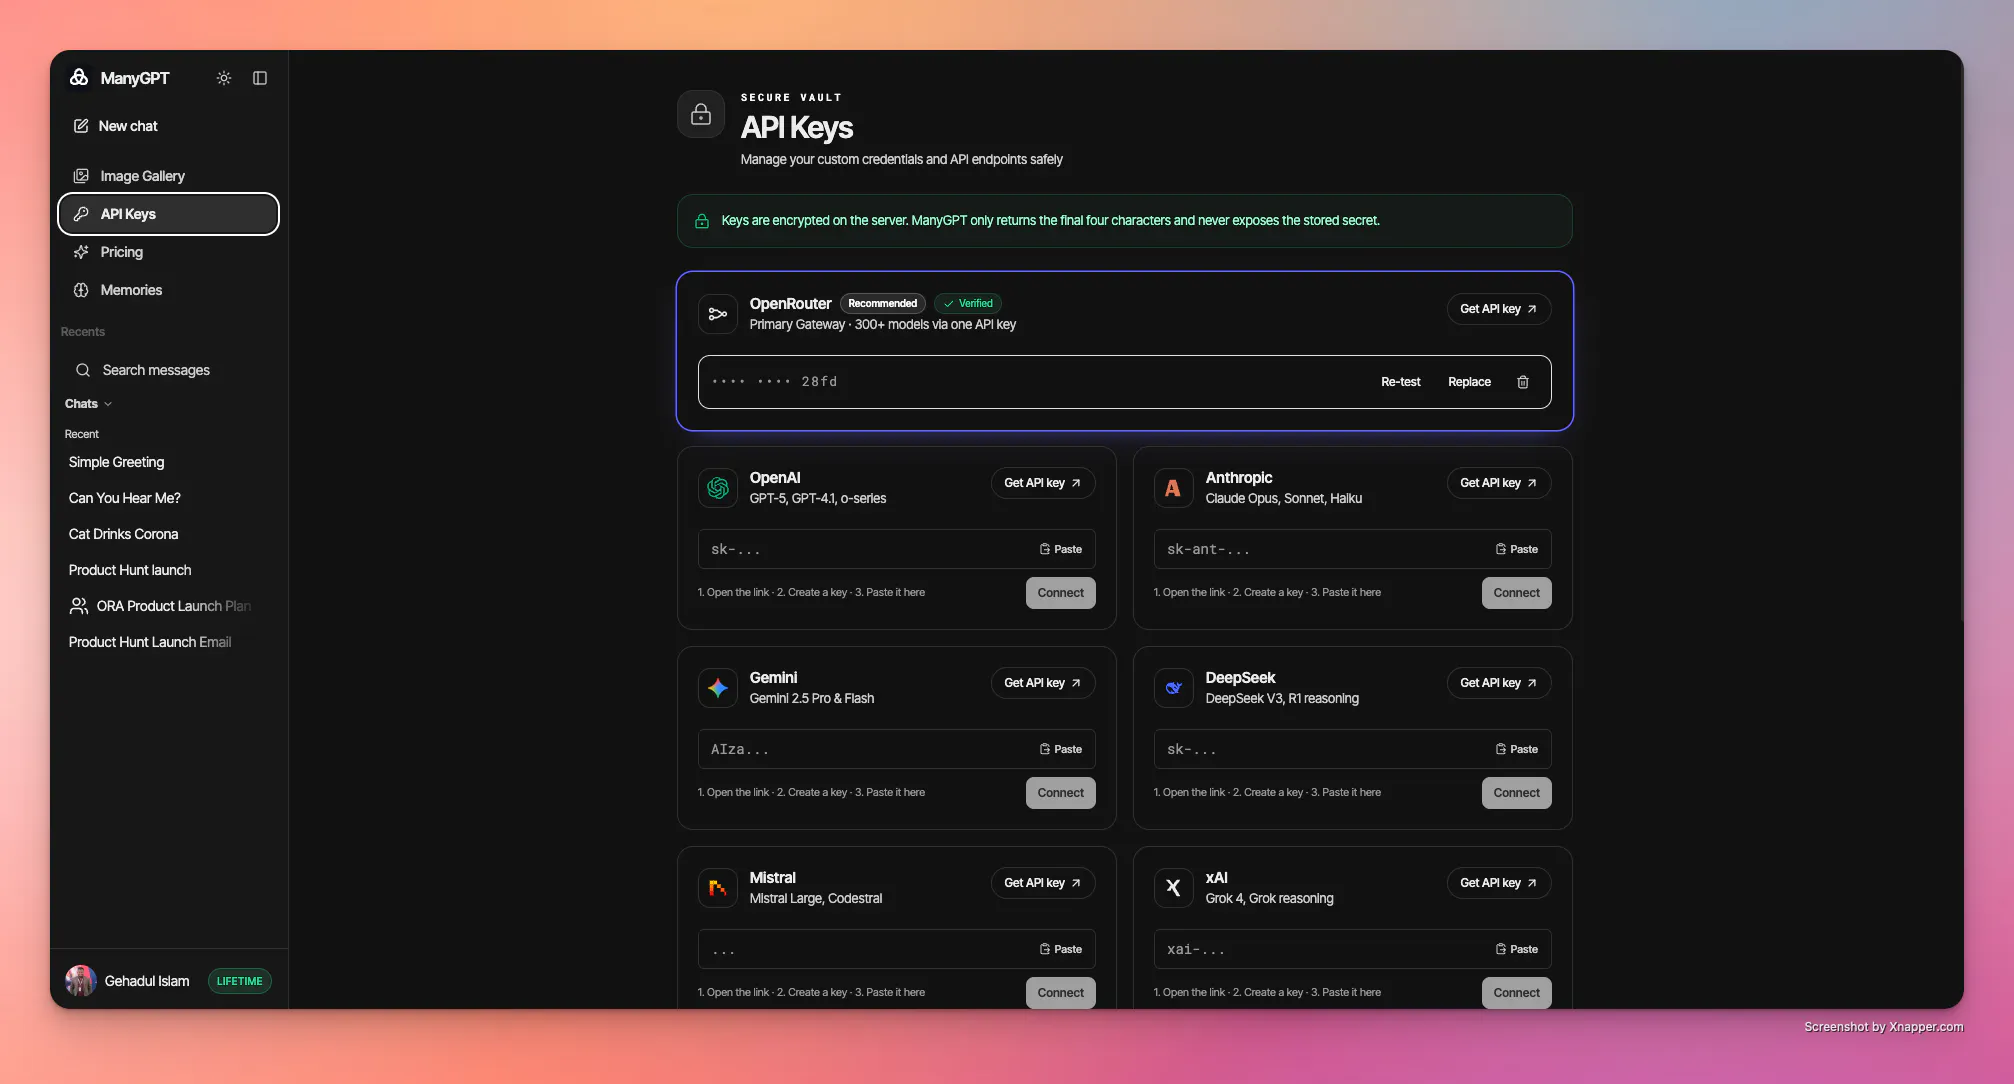Collapse the Chats section chevron
The height and width of the screenshot is (1084, 2014).
(x=108, y=404)
